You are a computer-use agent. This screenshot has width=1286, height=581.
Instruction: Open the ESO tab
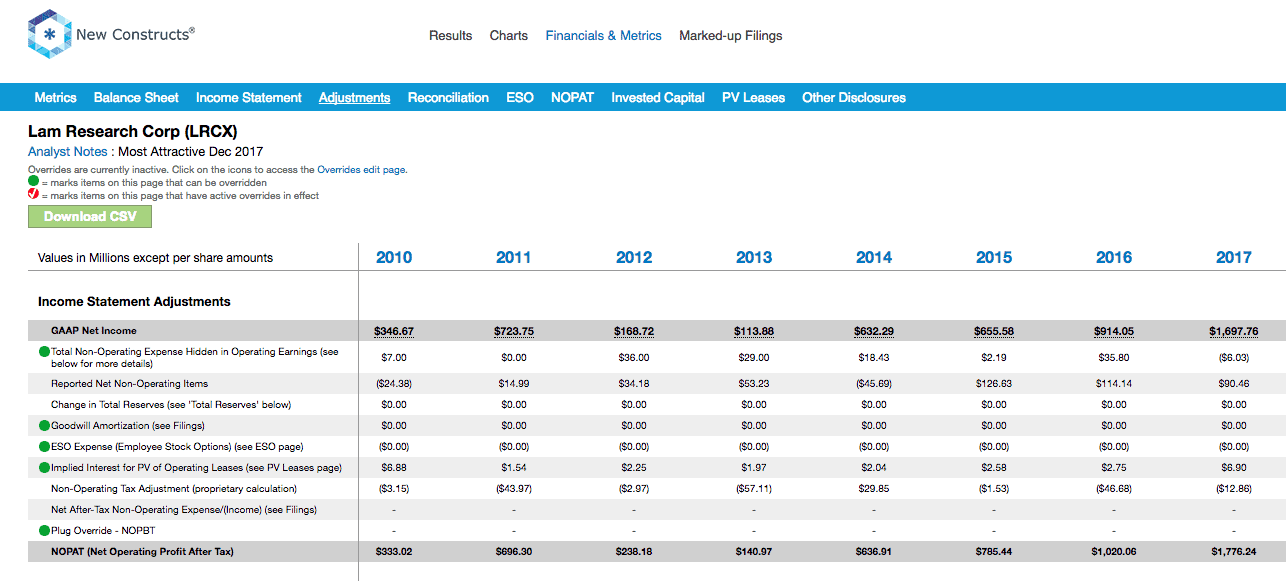(520, 97)
